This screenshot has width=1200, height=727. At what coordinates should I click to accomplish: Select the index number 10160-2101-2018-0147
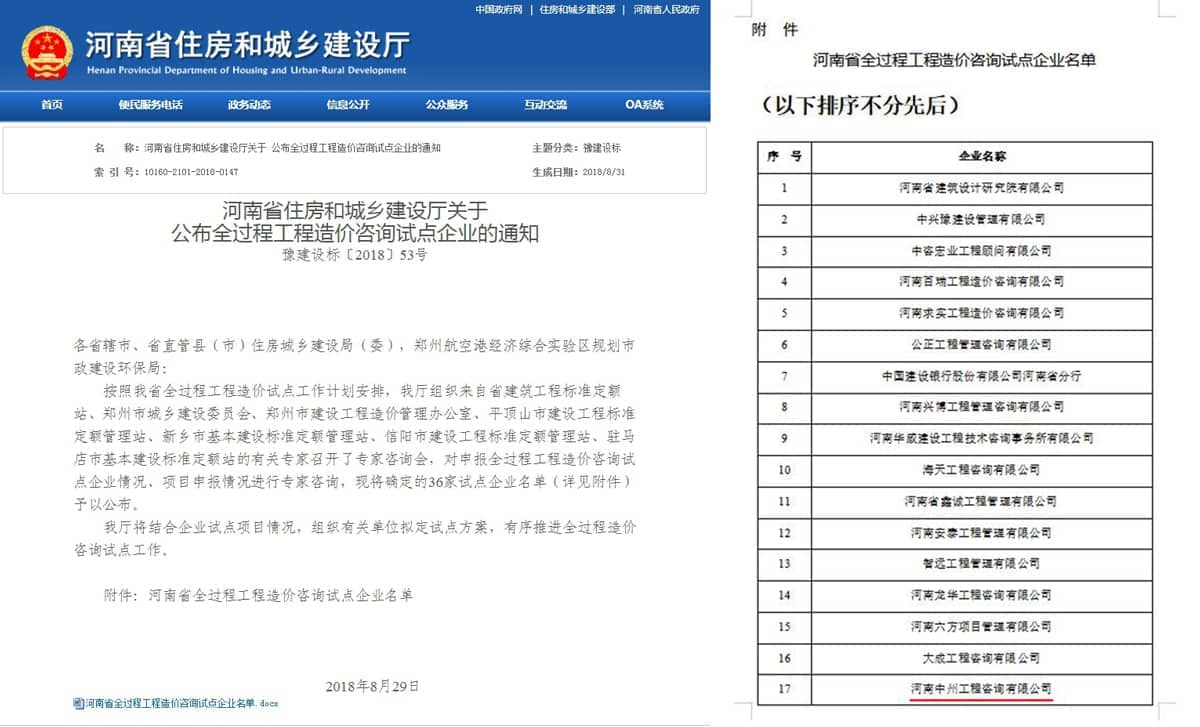click(191, 172)
